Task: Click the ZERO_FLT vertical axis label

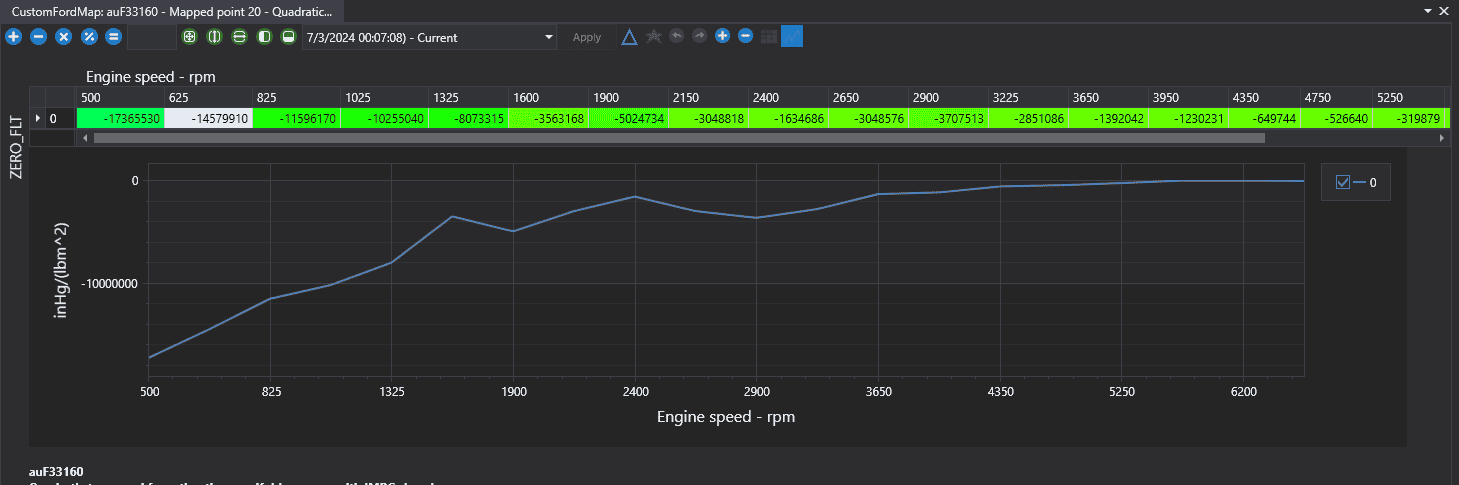Action: [x=15, y=145]
